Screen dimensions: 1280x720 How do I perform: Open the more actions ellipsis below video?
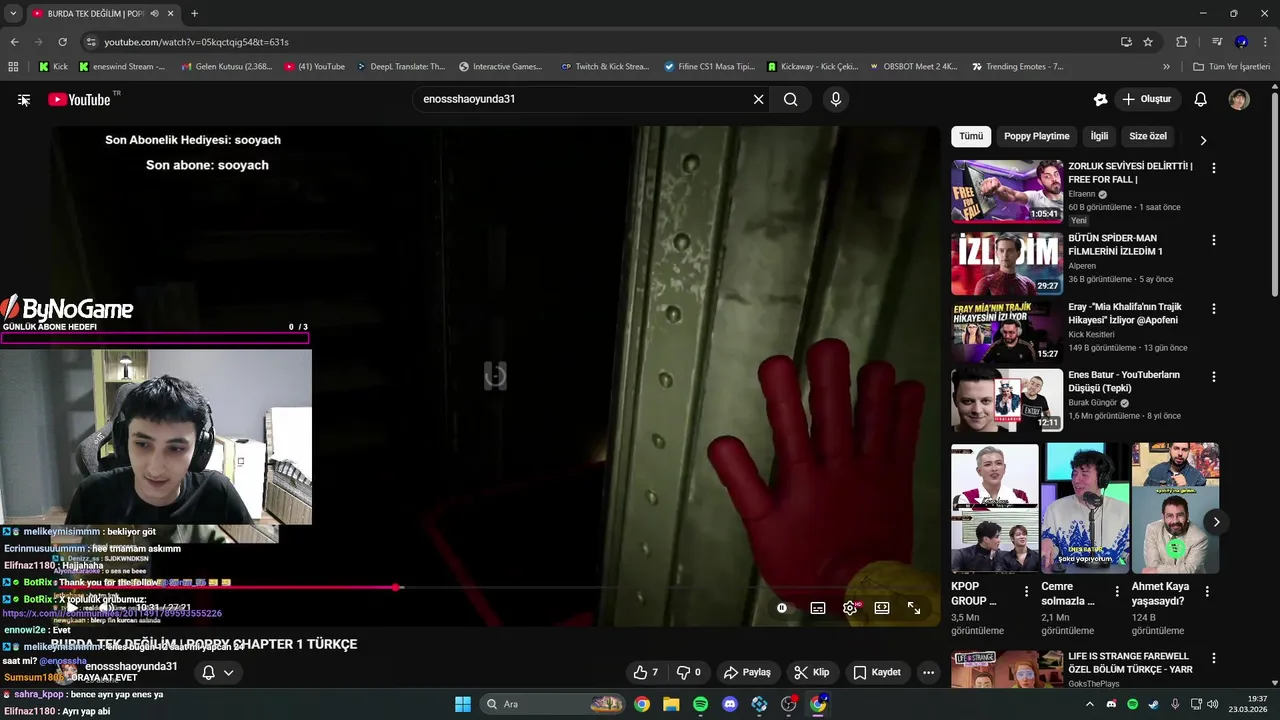click(929, 672)
